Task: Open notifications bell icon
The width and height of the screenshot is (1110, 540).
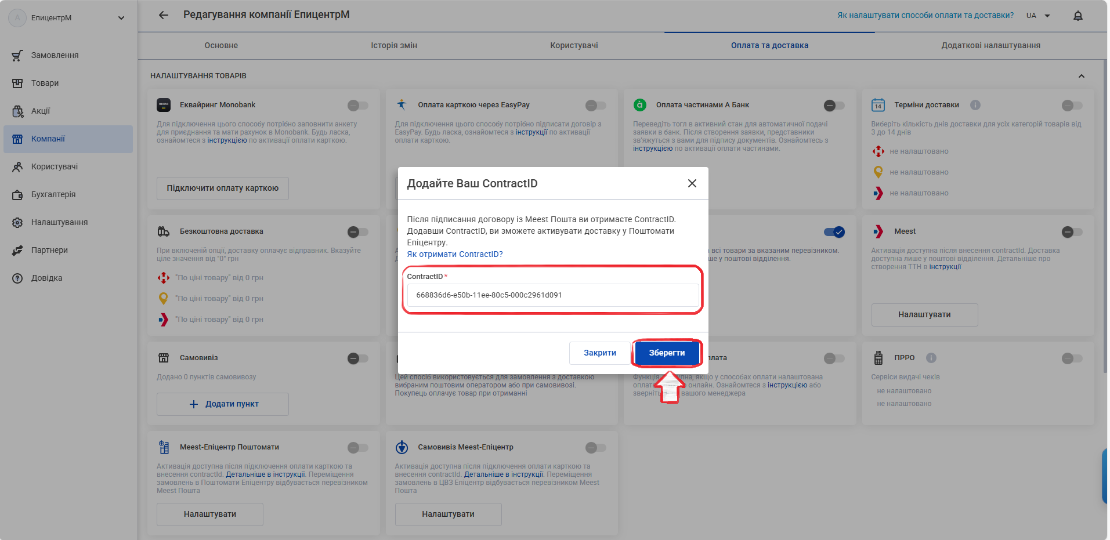Action: [x=1078, y=16]
